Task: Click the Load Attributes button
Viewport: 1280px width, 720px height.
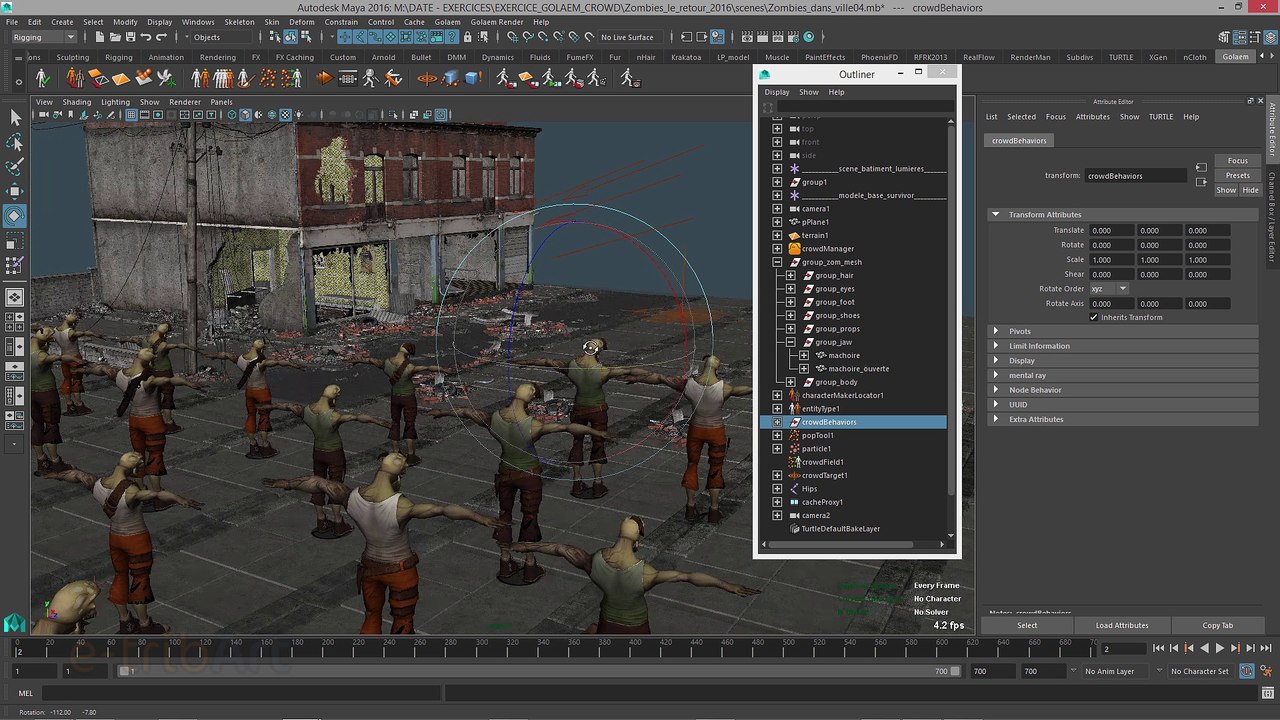Action: [1121, 625]
